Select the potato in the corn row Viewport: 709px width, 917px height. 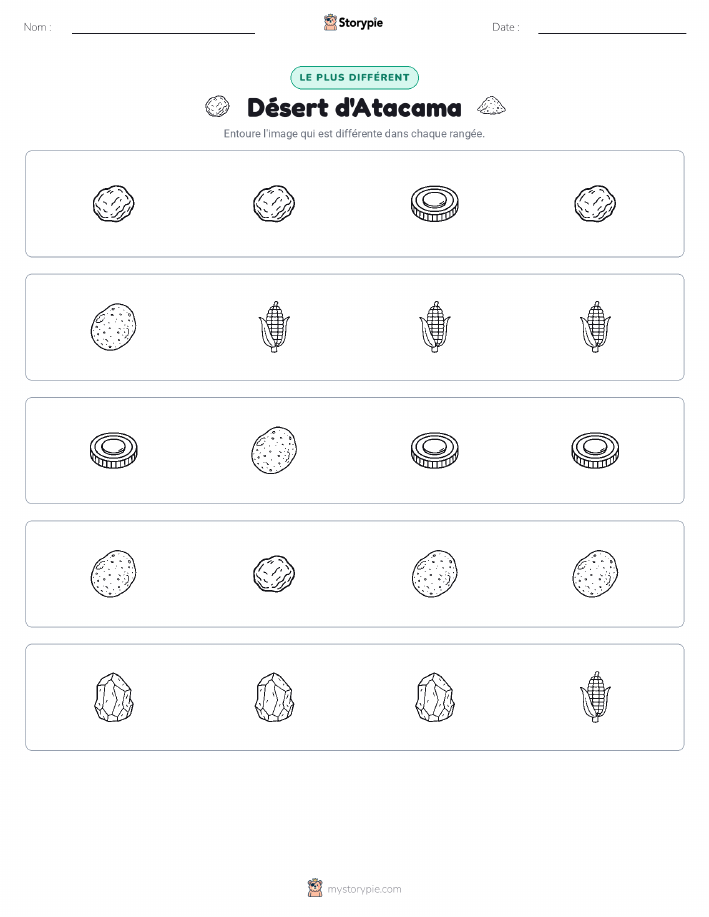click(x=113, y=327)
